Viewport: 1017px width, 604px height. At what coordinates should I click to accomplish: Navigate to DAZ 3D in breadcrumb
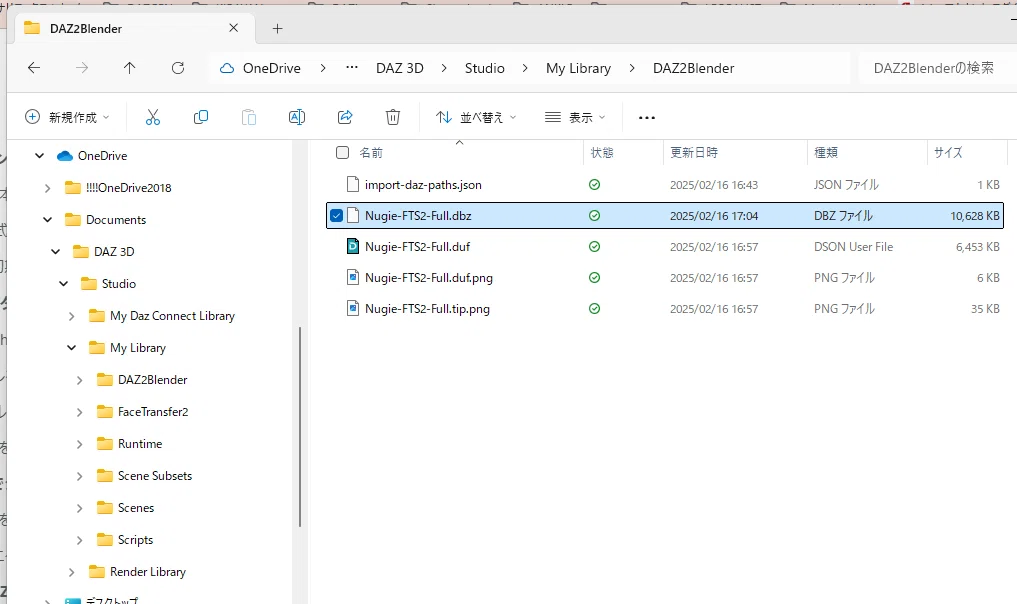(400, 68)
